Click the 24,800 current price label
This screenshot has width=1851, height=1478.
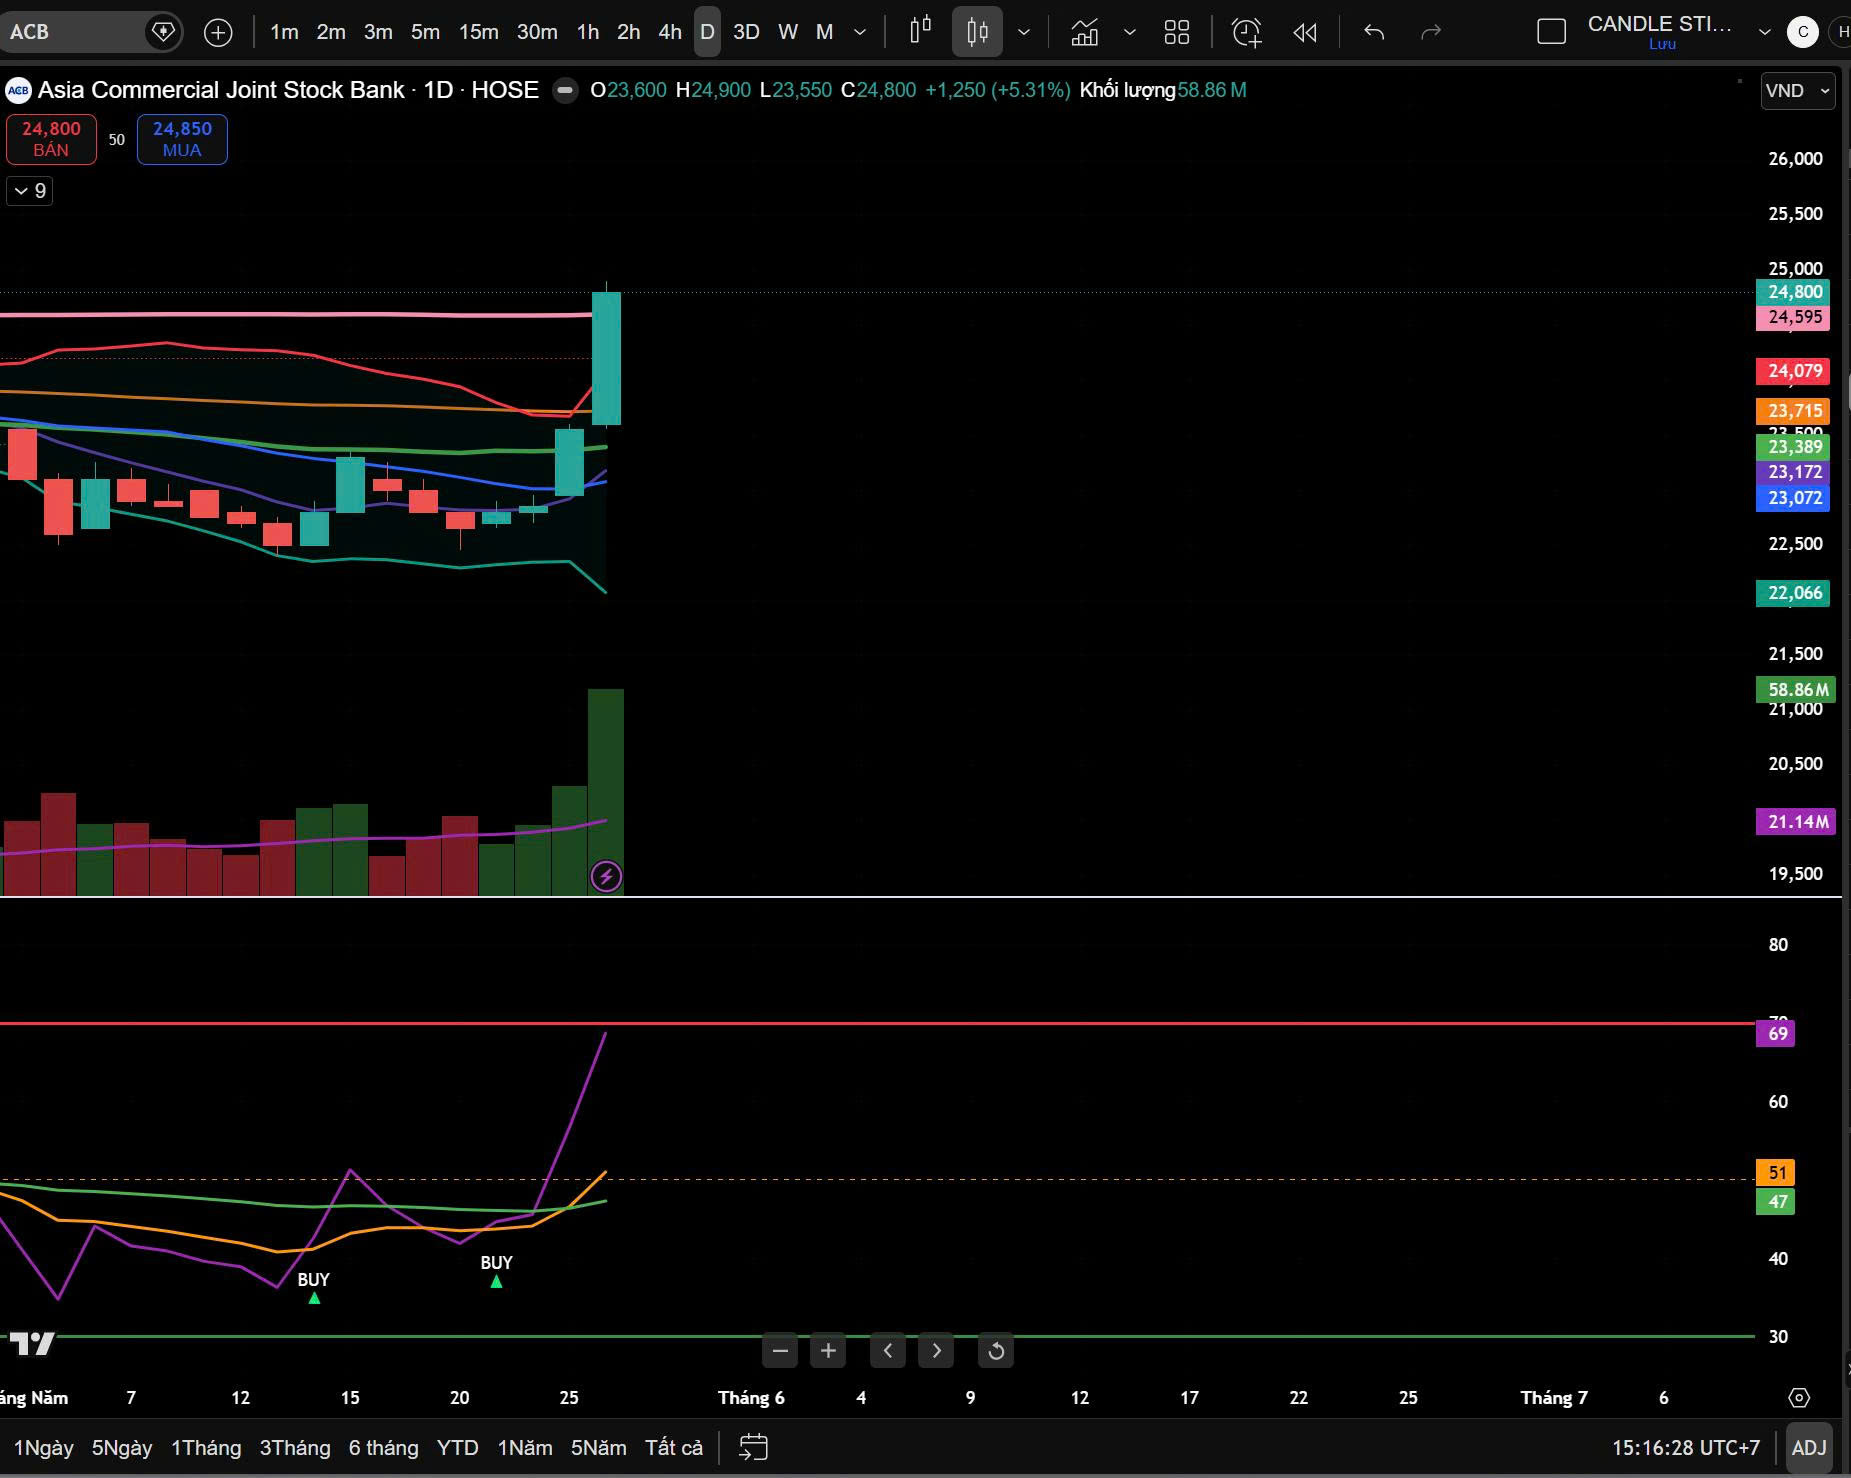point(1793,292)
